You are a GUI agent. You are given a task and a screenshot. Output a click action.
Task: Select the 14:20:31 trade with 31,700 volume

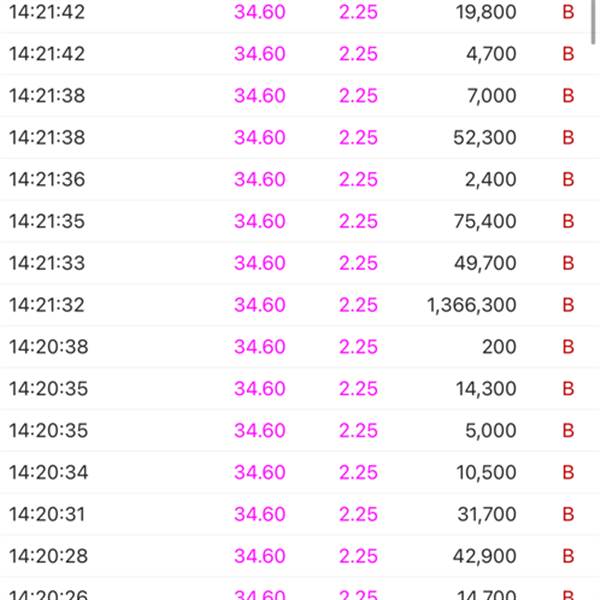coord(300,515)
